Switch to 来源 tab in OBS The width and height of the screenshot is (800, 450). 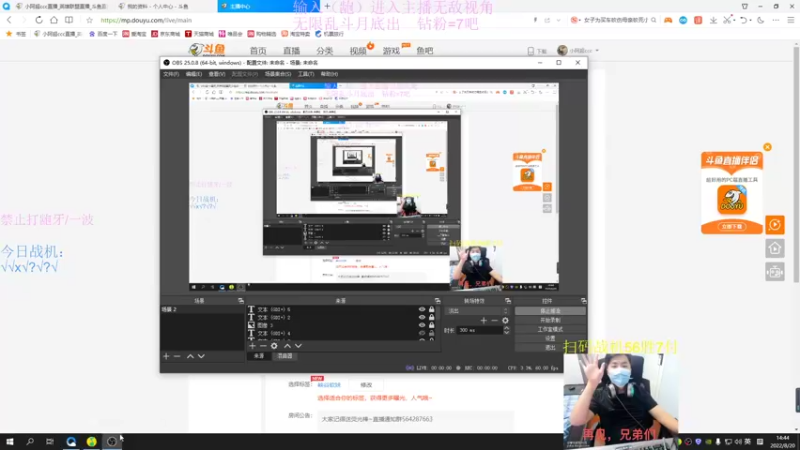pos(259,356)
